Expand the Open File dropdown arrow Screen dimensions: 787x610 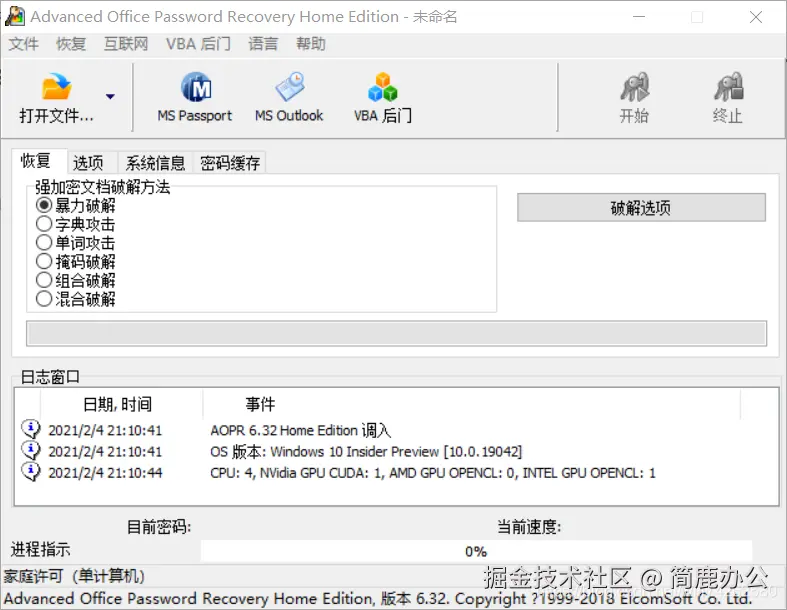[x=110, y=96]
